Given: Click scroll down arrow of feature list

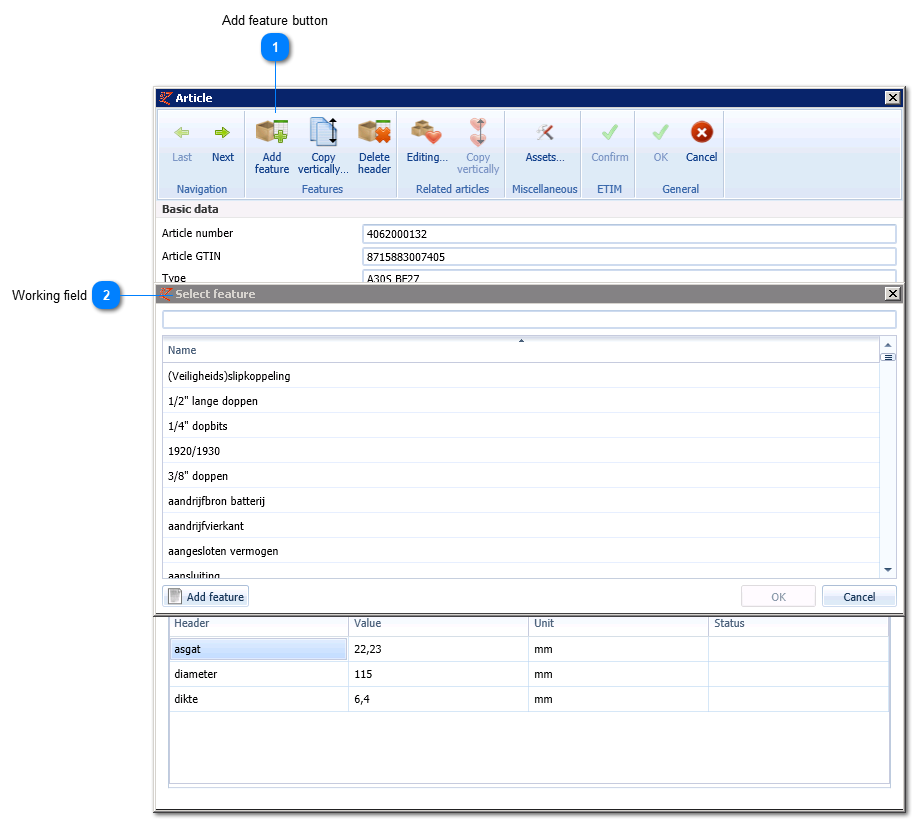Looking at the screenshot, I should pos(887,569).
